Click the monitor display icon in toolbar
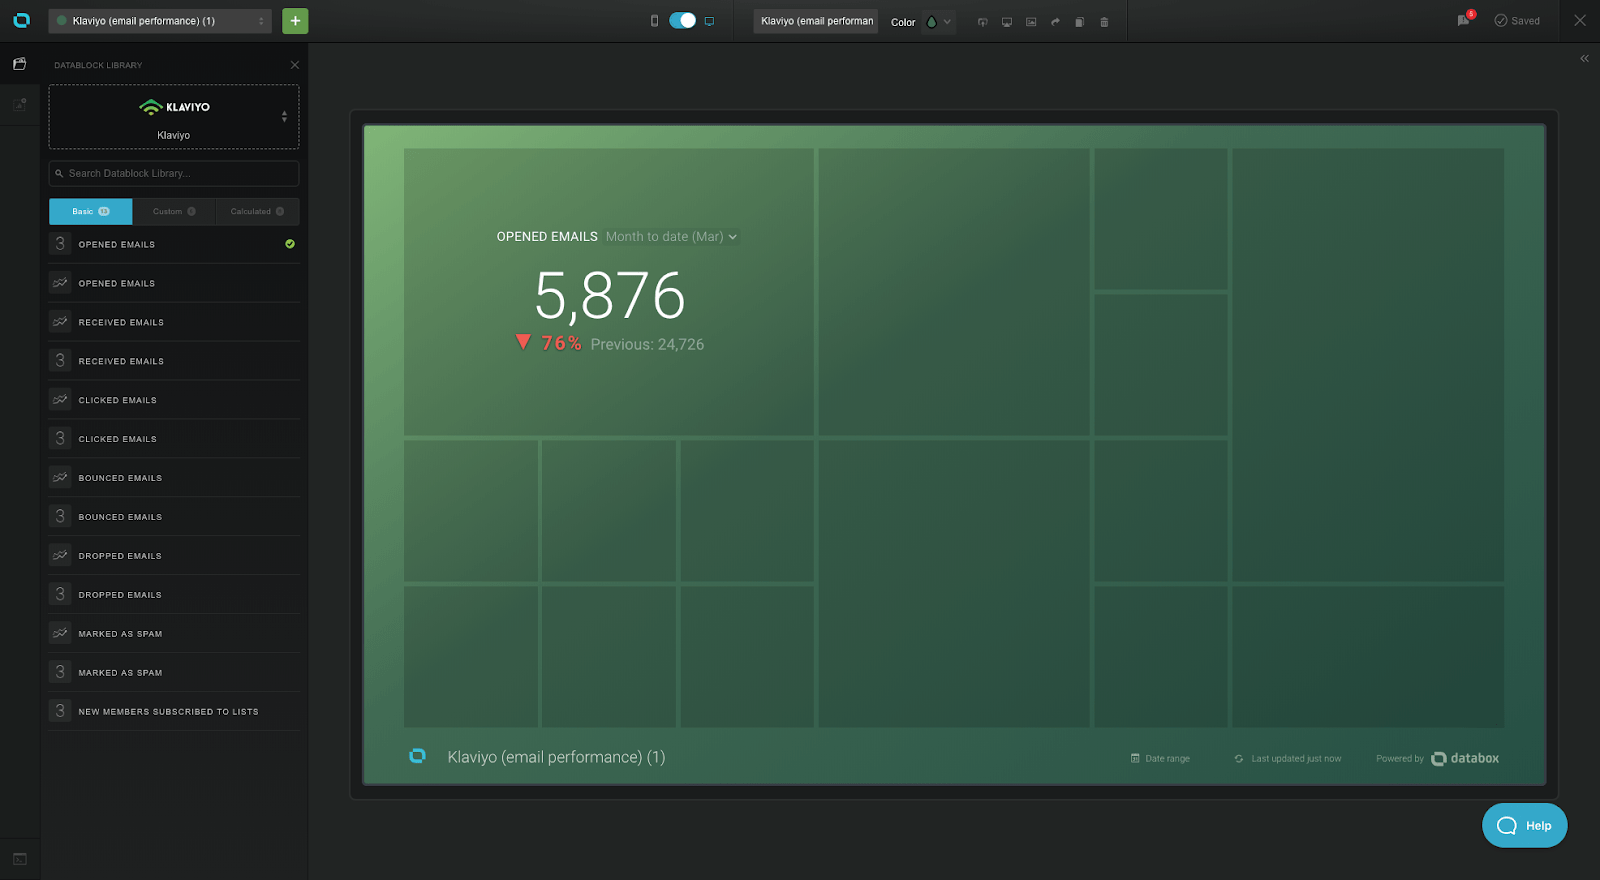Image resolution: width=1600 pixels, height=880 pixels. pyautogui.click(x=1007, y=22)
